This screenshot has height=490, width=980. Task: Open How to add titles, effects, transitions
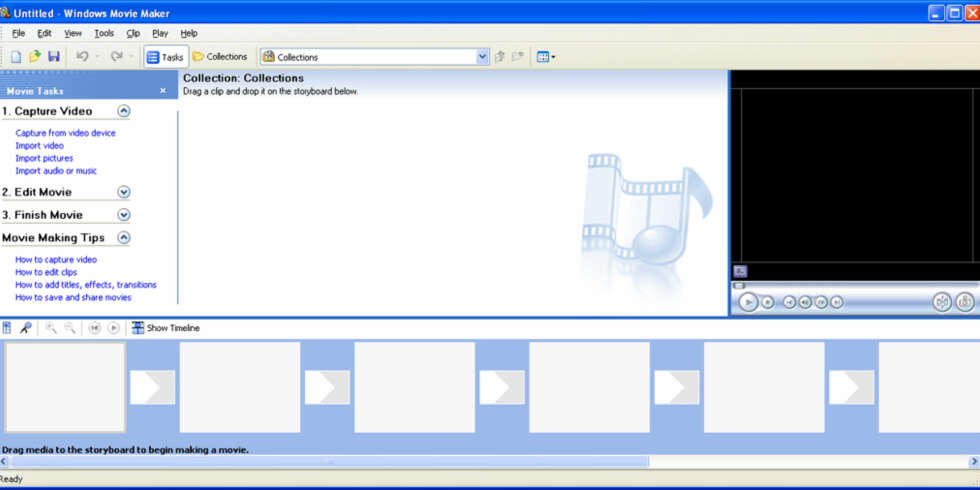[x=86, y=284]
